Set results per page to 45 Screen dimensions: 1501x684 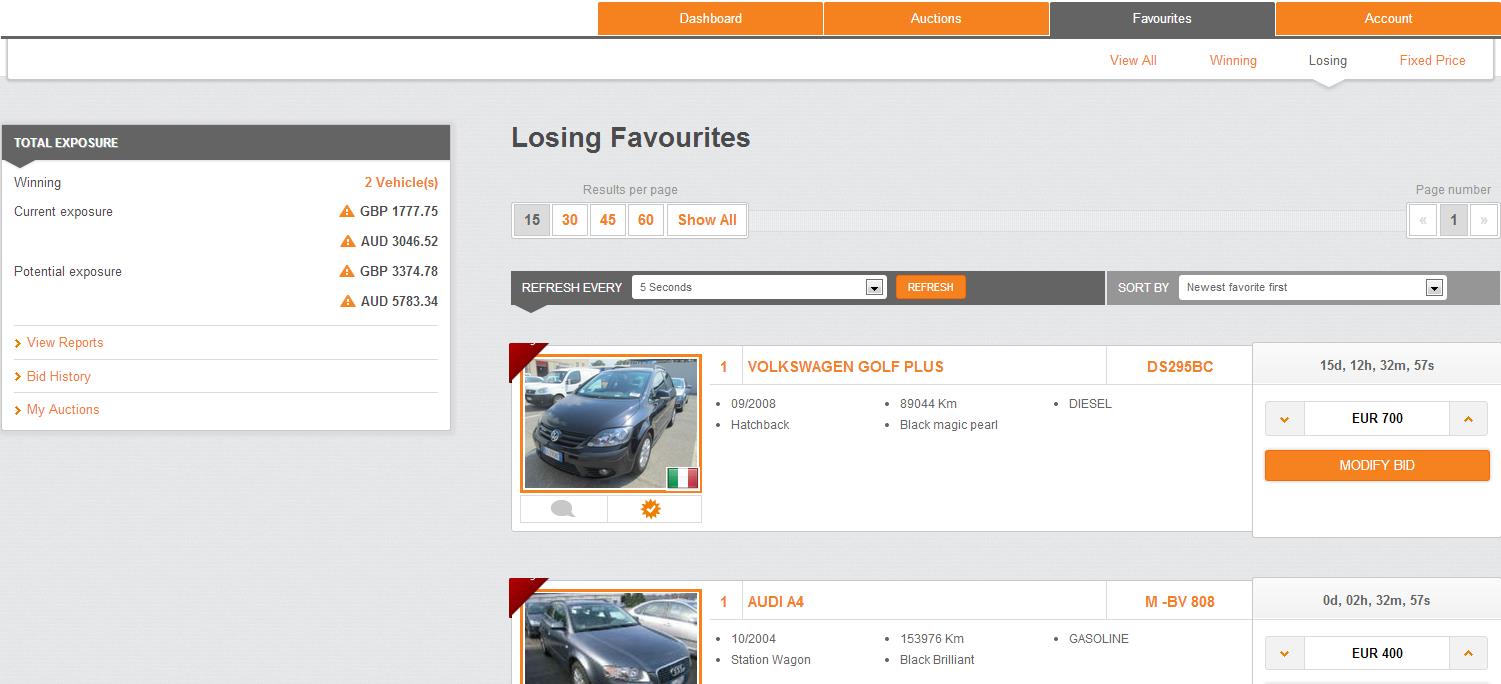coord(608,220)
